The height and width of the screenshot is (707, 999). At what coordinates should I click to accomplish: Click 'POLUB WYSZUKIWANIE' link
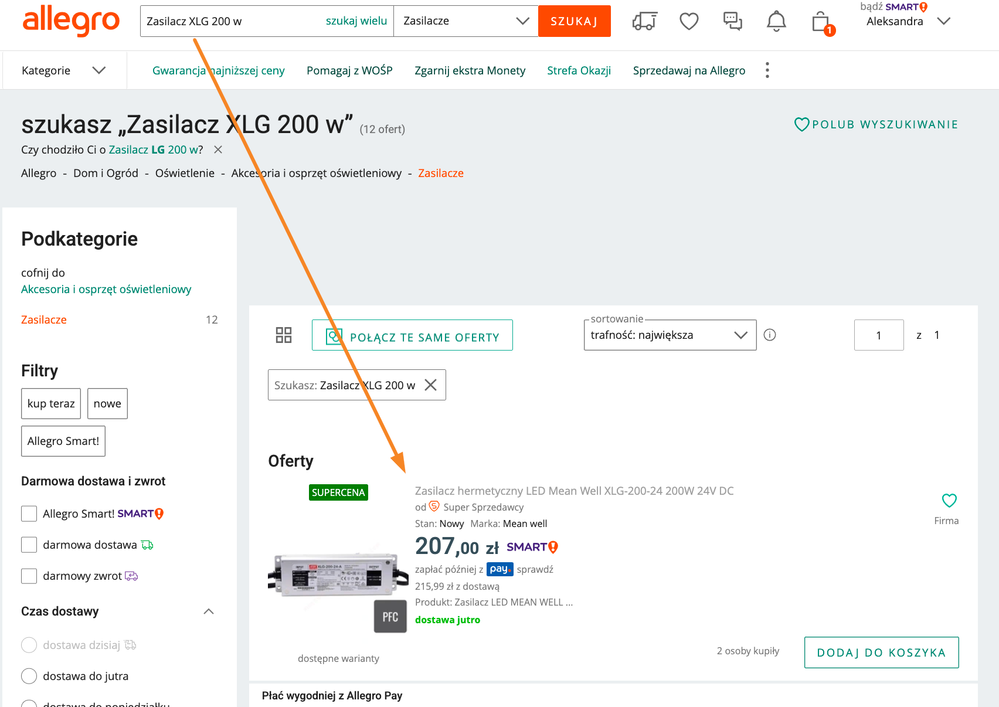pyautogui.click(x=876, y=124)
